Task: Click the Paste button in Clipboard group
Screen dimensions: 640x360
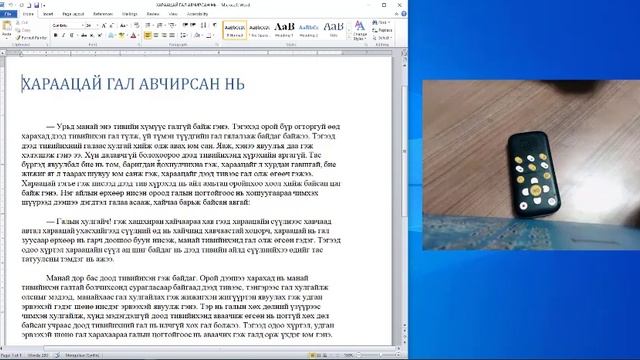Action: [x=7, y=29]
